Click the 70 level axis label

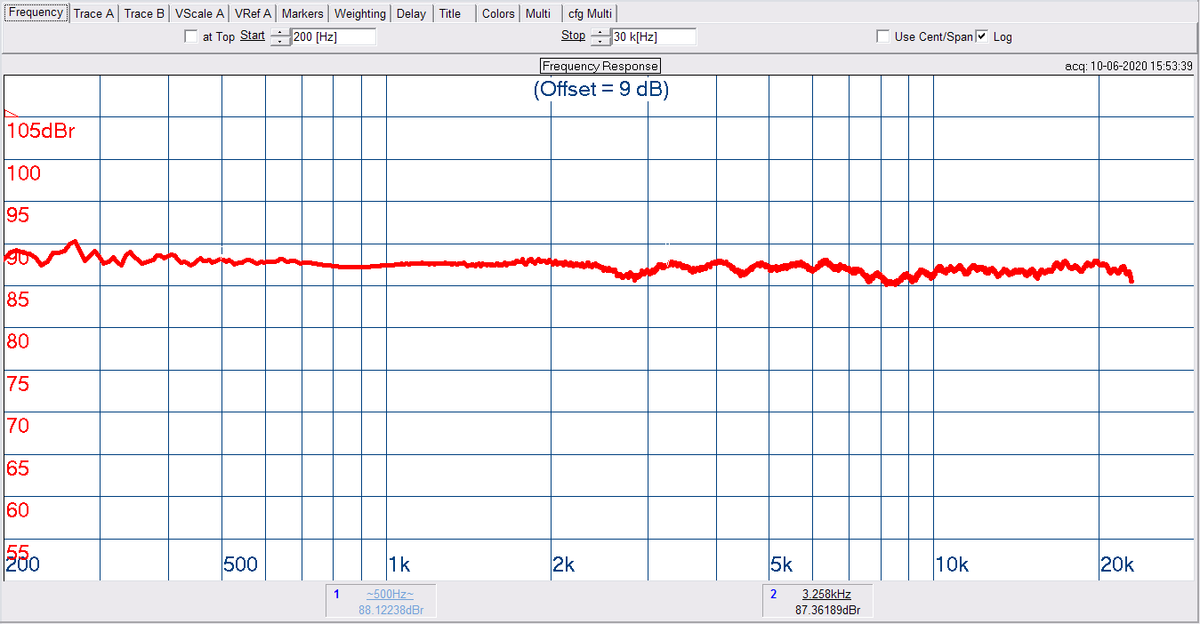point(18,426)
